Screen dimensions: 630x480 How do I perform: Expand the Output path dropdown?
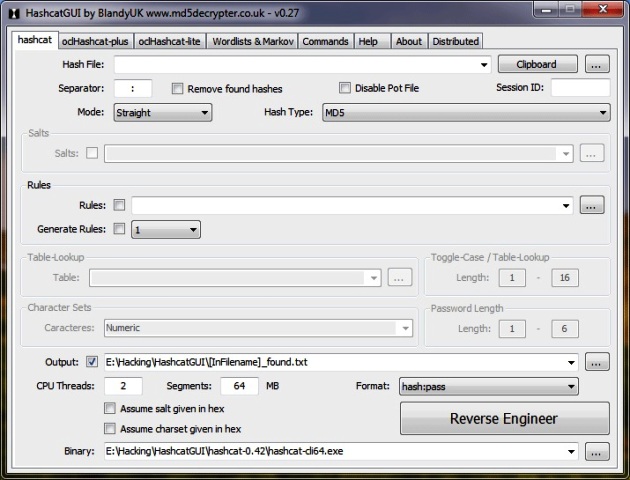[571, 362]
